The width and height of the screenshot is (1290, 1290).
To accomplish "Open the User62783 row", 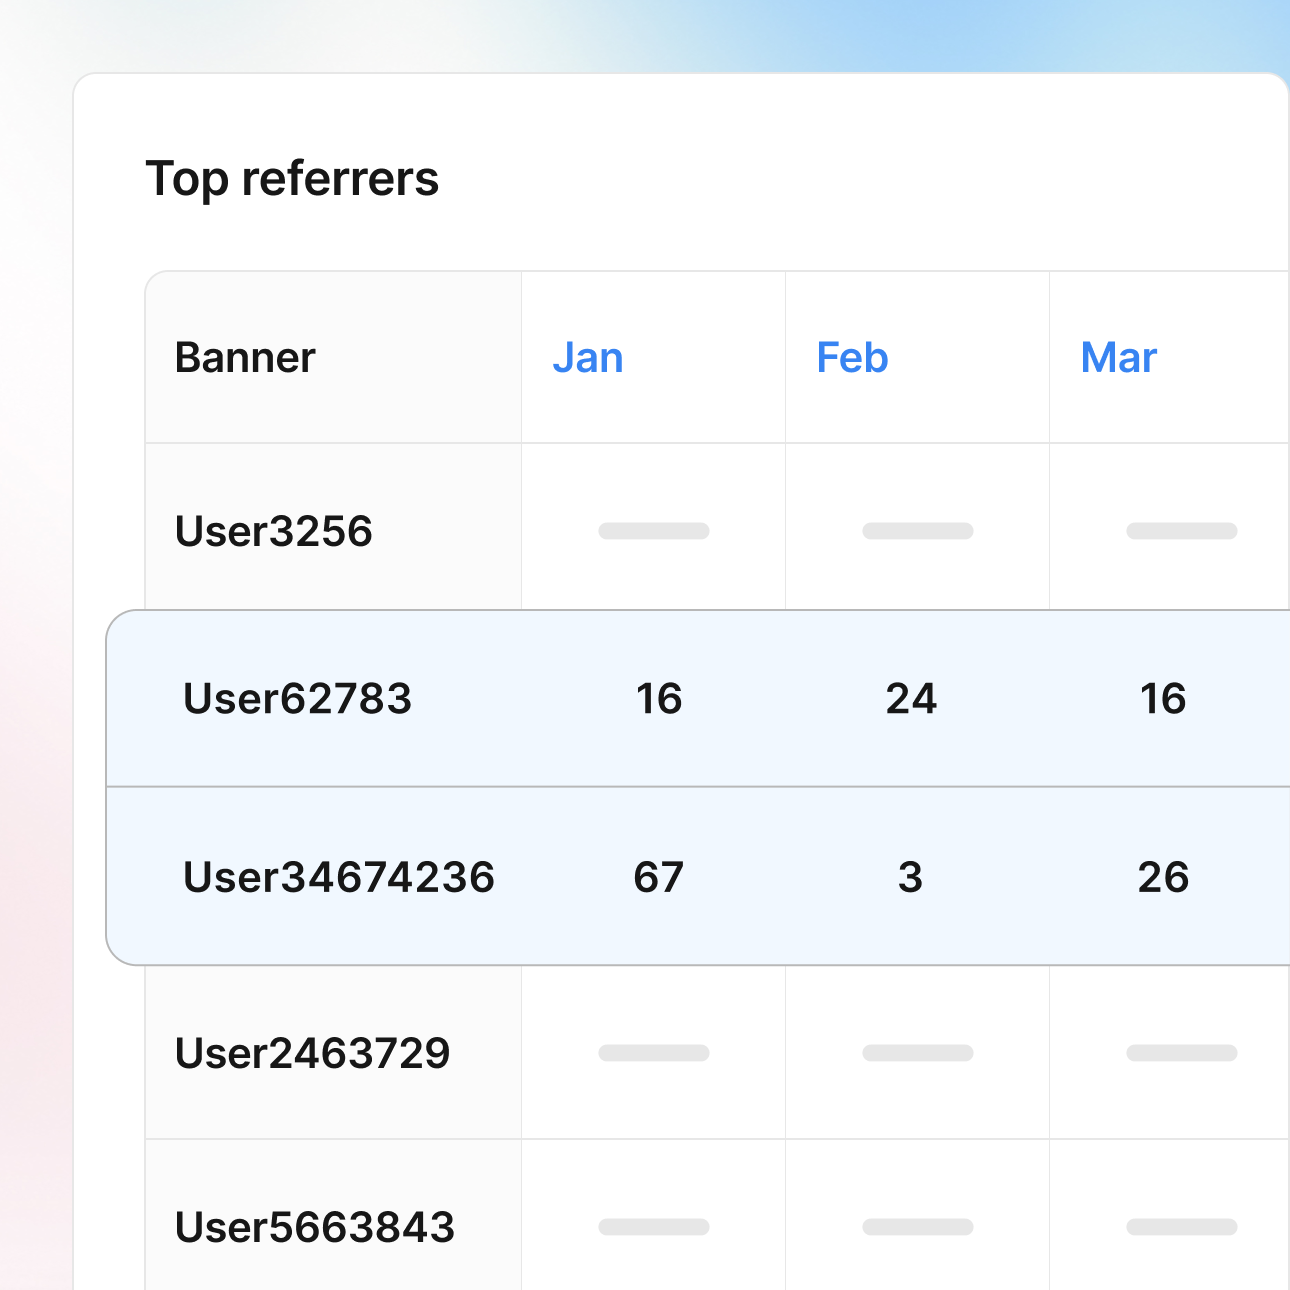I will pos(297,699).
